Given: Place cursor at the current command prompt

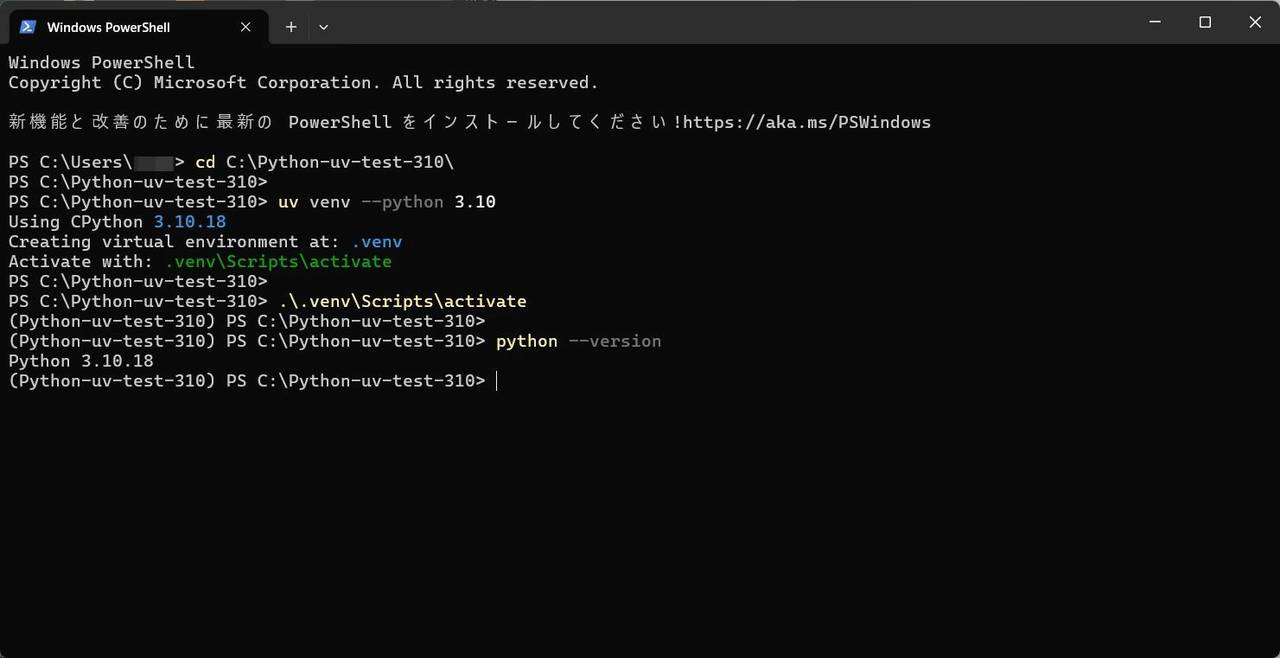Looking at the screenshot, I should point(497,381).
